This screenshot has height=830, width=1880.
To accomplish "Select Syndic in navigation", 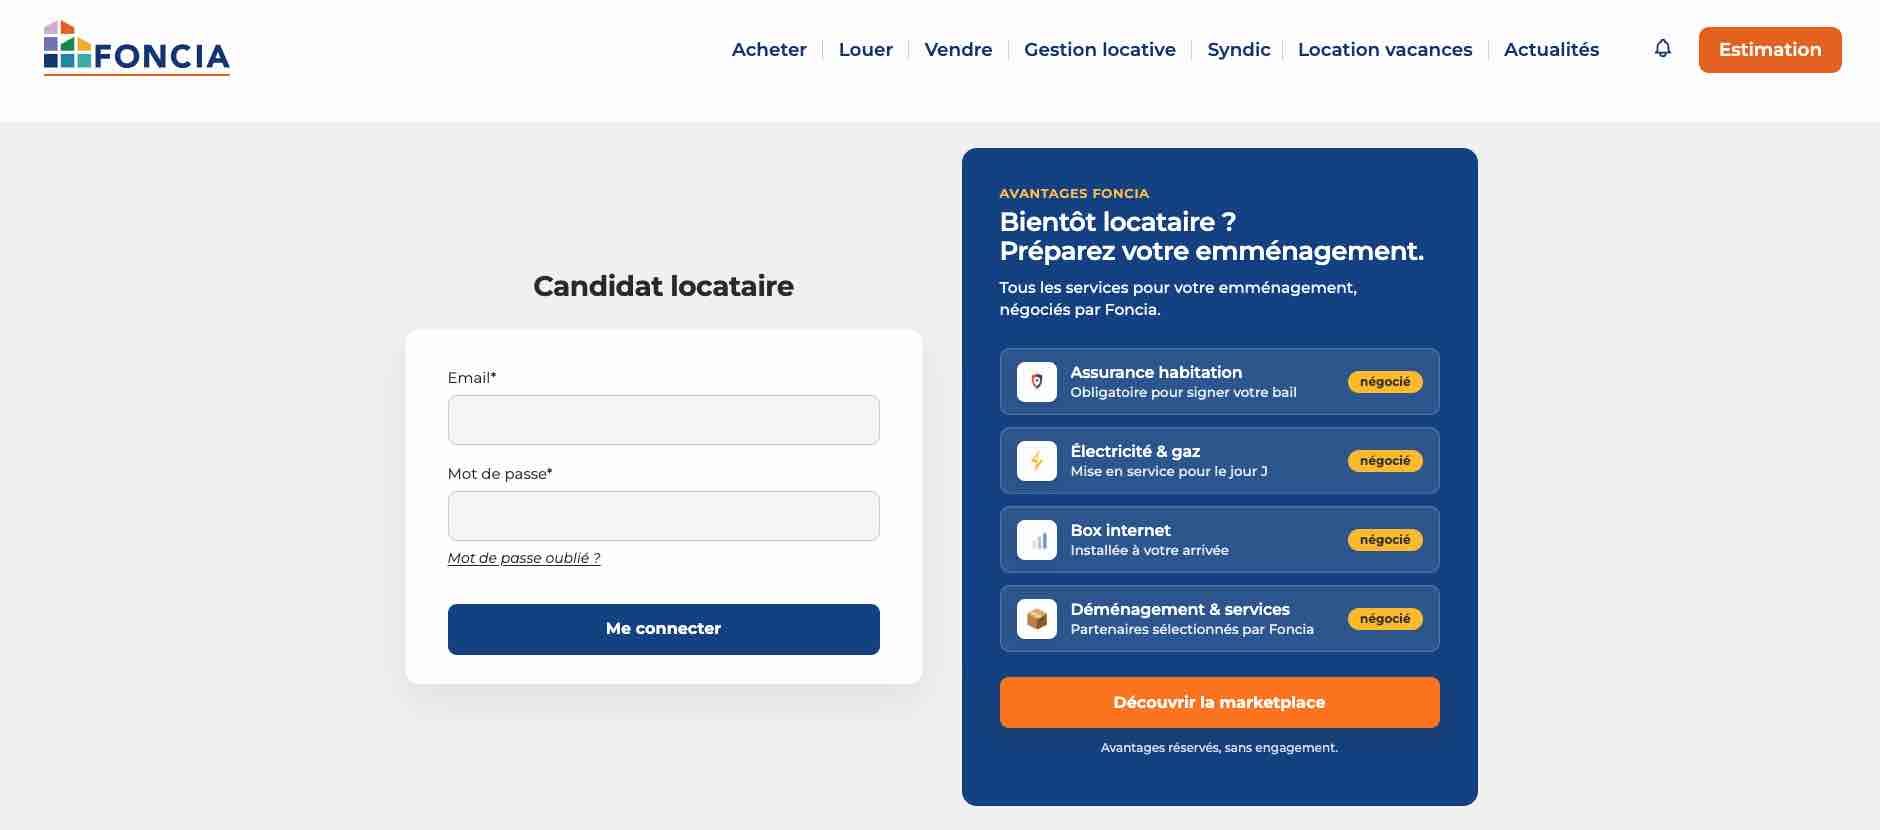I will click(1239, 49).
